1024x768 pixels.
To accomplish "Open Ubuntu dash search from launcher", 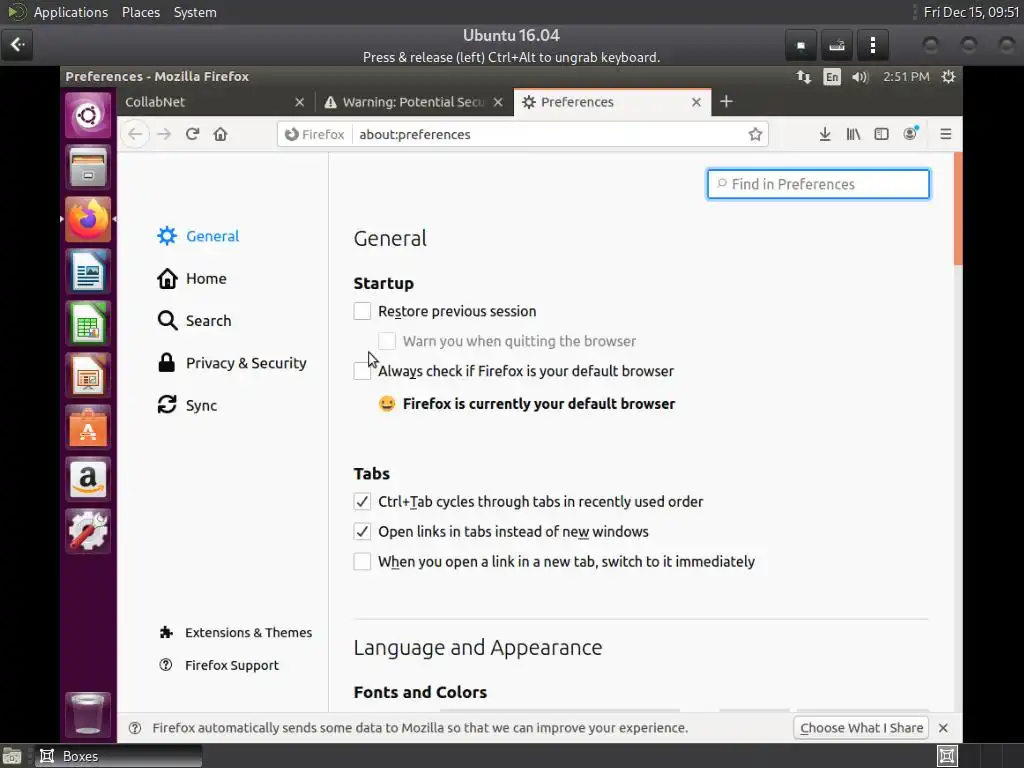I will 88,116.
